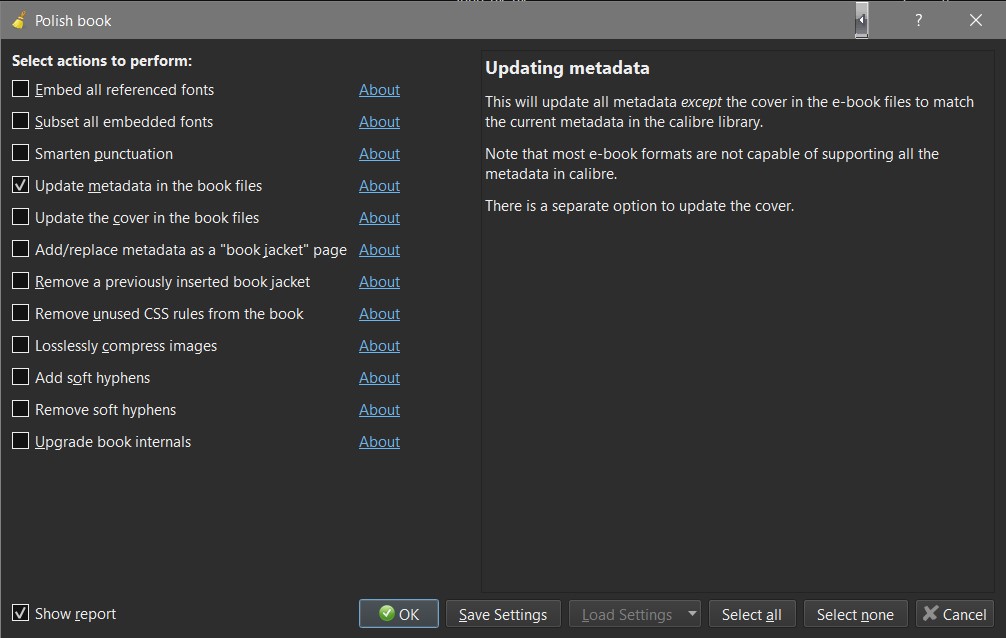Close the Polish book dialog

point(976,20)
